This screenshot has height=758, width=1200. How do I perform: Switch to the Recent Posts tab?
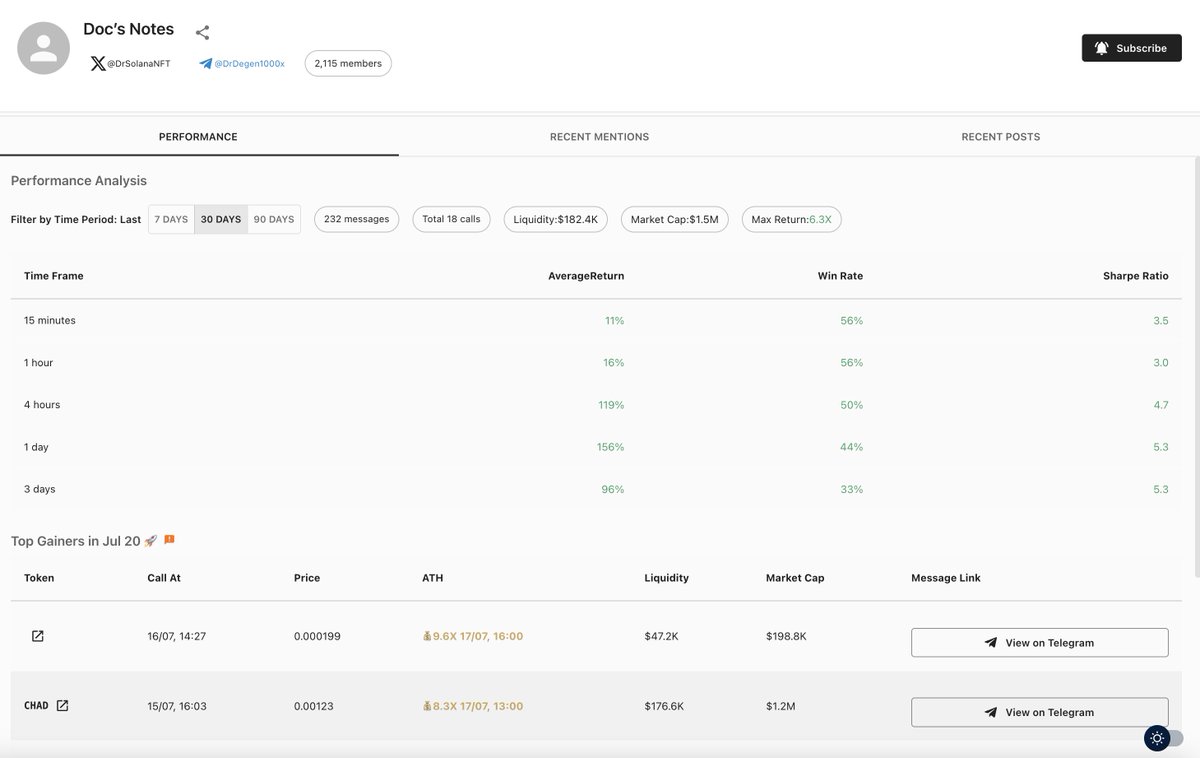(1000, 137)
